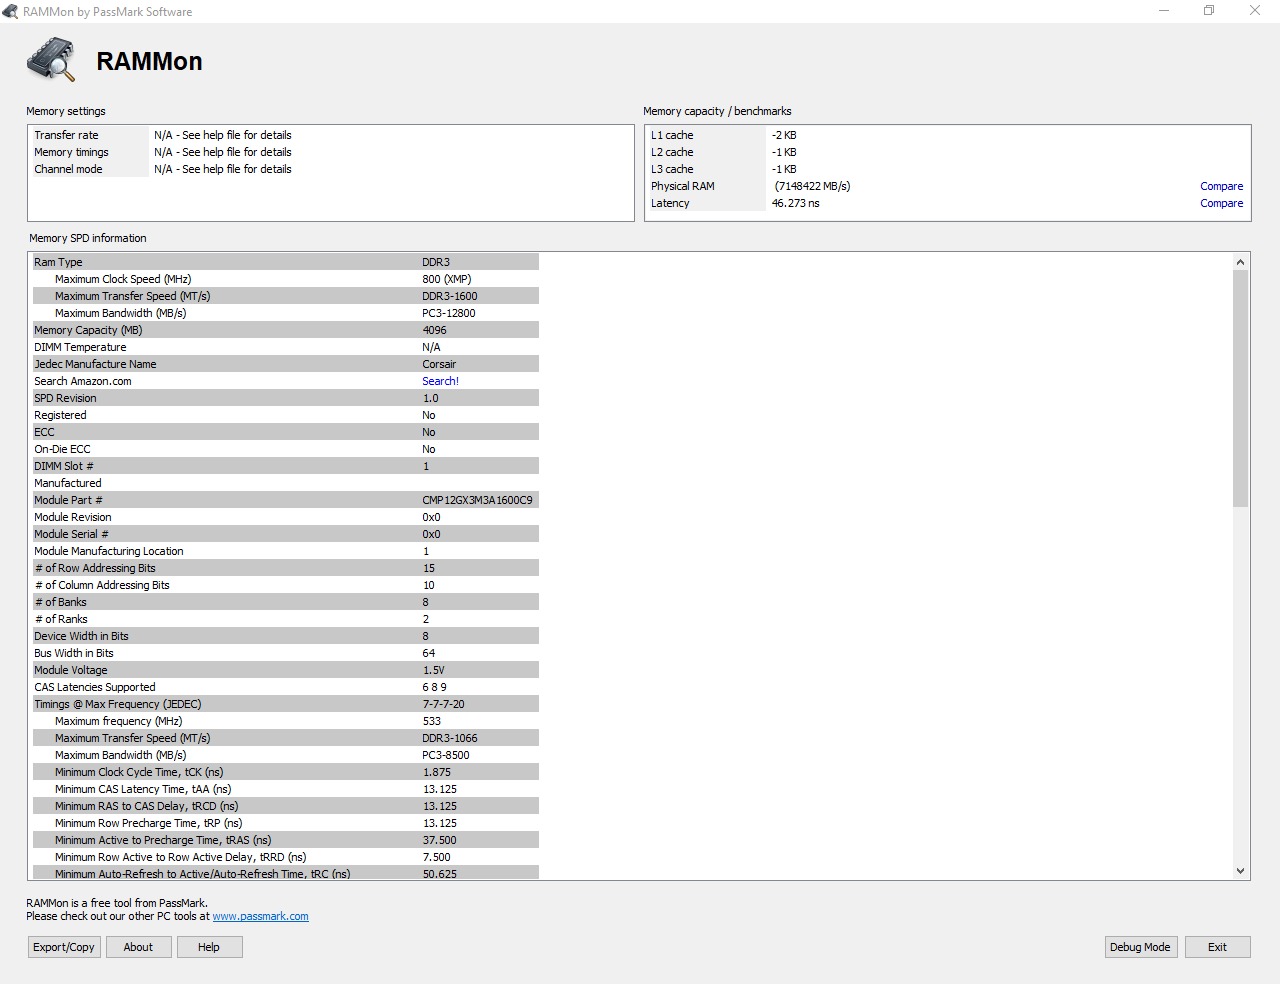
Task: Select the Memory timings settings row
Action: click(331, 152)
